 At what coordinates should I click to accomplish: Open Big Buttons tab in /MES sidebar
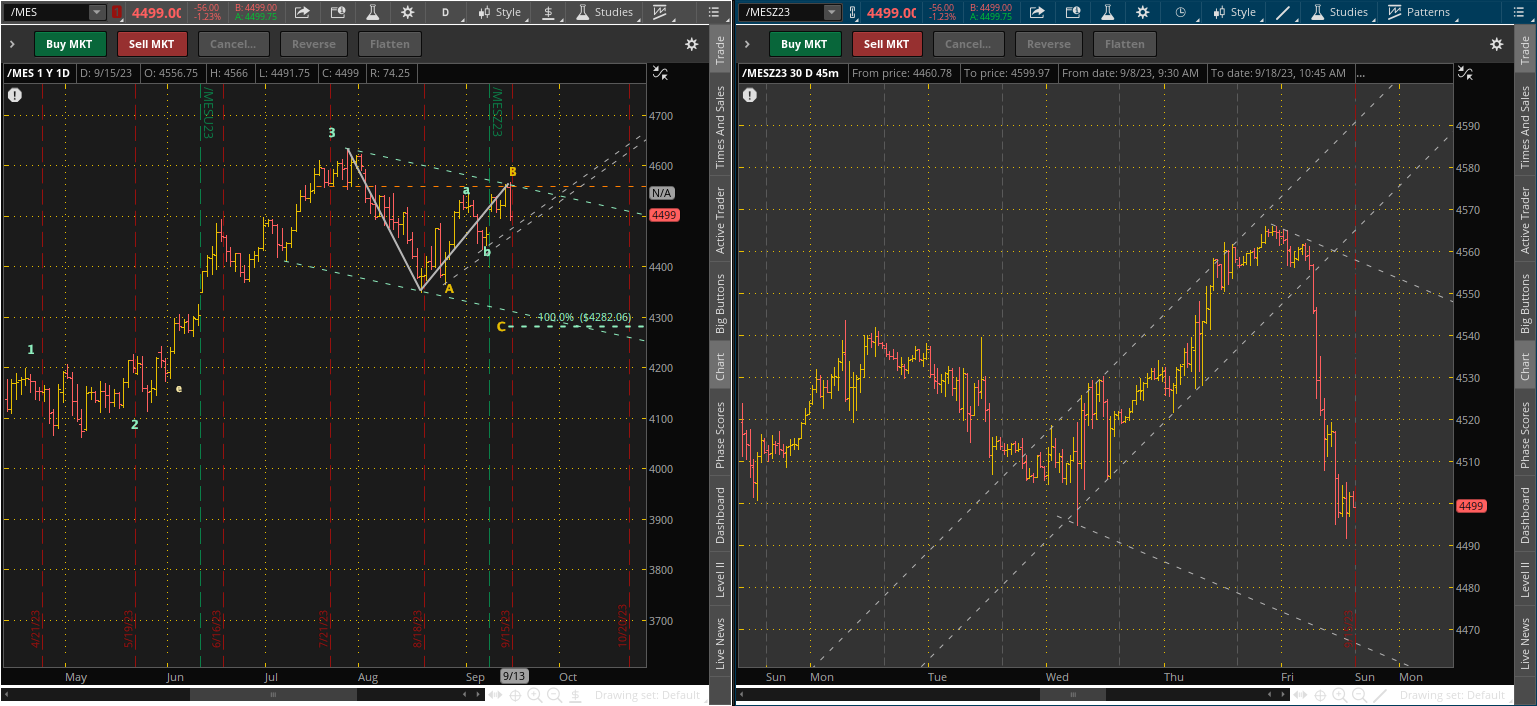pyautogui.click(x=718, y=300)
